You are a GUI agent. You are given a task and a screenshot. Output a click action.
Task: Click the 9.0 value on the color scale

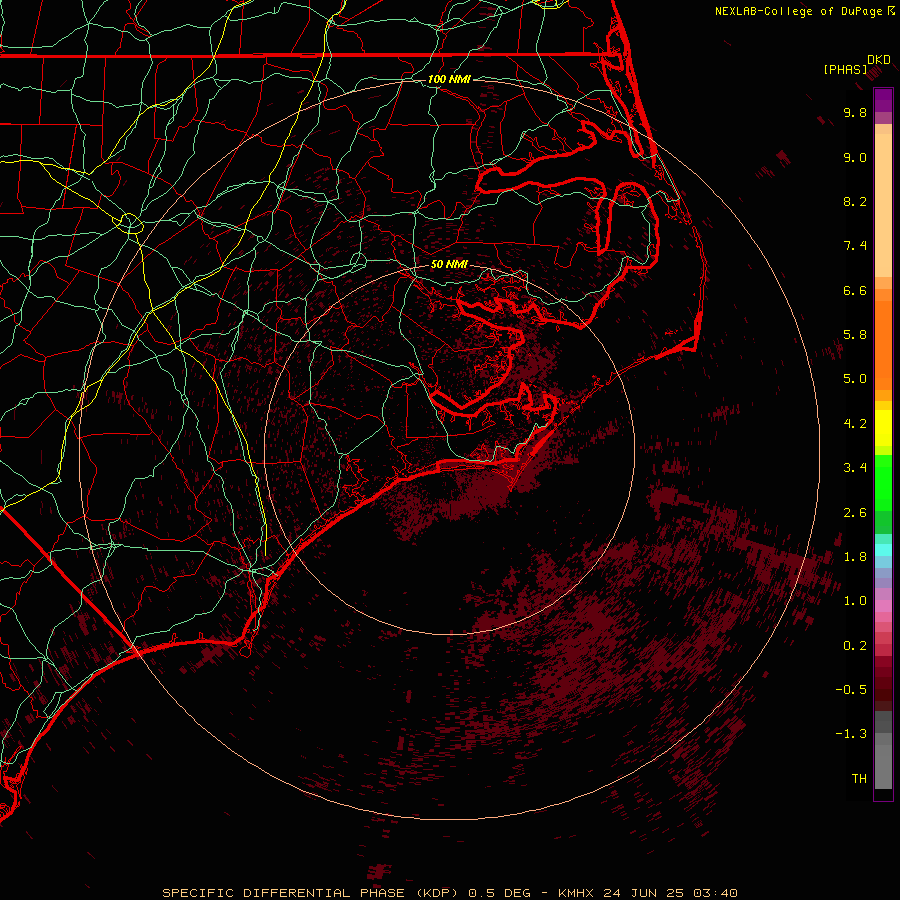855,157
